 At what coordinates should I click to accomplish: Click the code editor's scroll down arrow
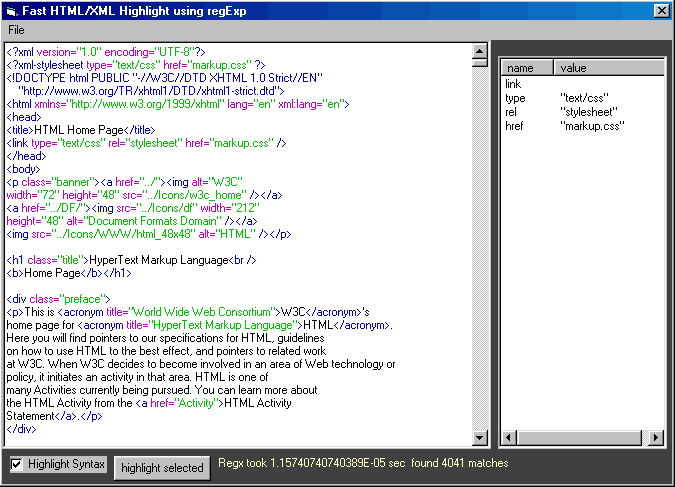[x=479, y=439]
